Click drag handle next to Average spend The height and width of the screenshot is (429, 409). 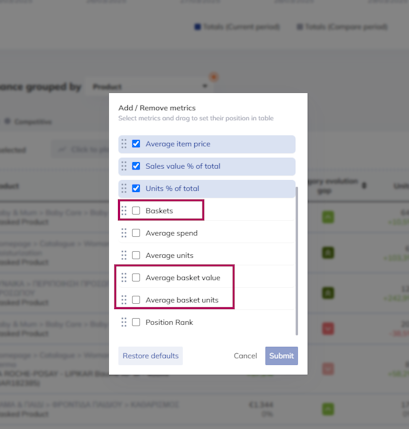(x=124, y=233)
